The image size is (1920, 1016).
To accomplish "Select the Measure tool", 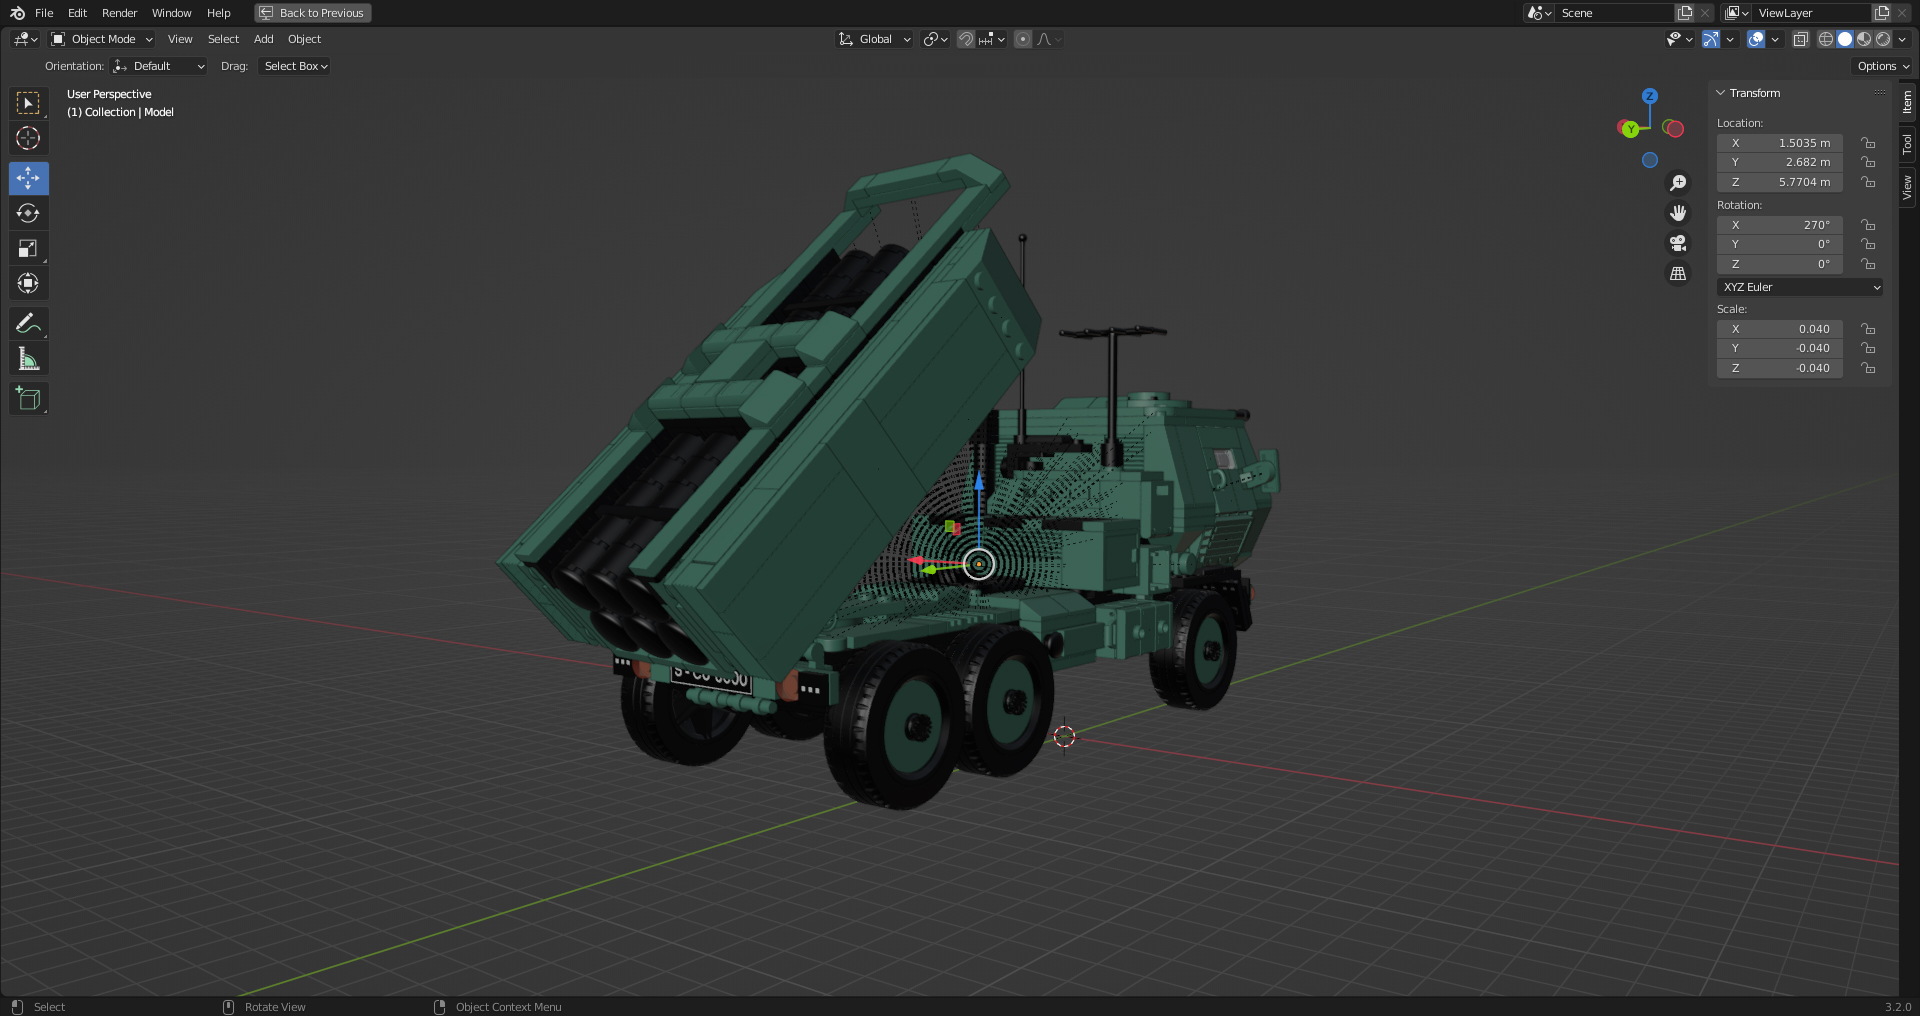I will 28,359.
